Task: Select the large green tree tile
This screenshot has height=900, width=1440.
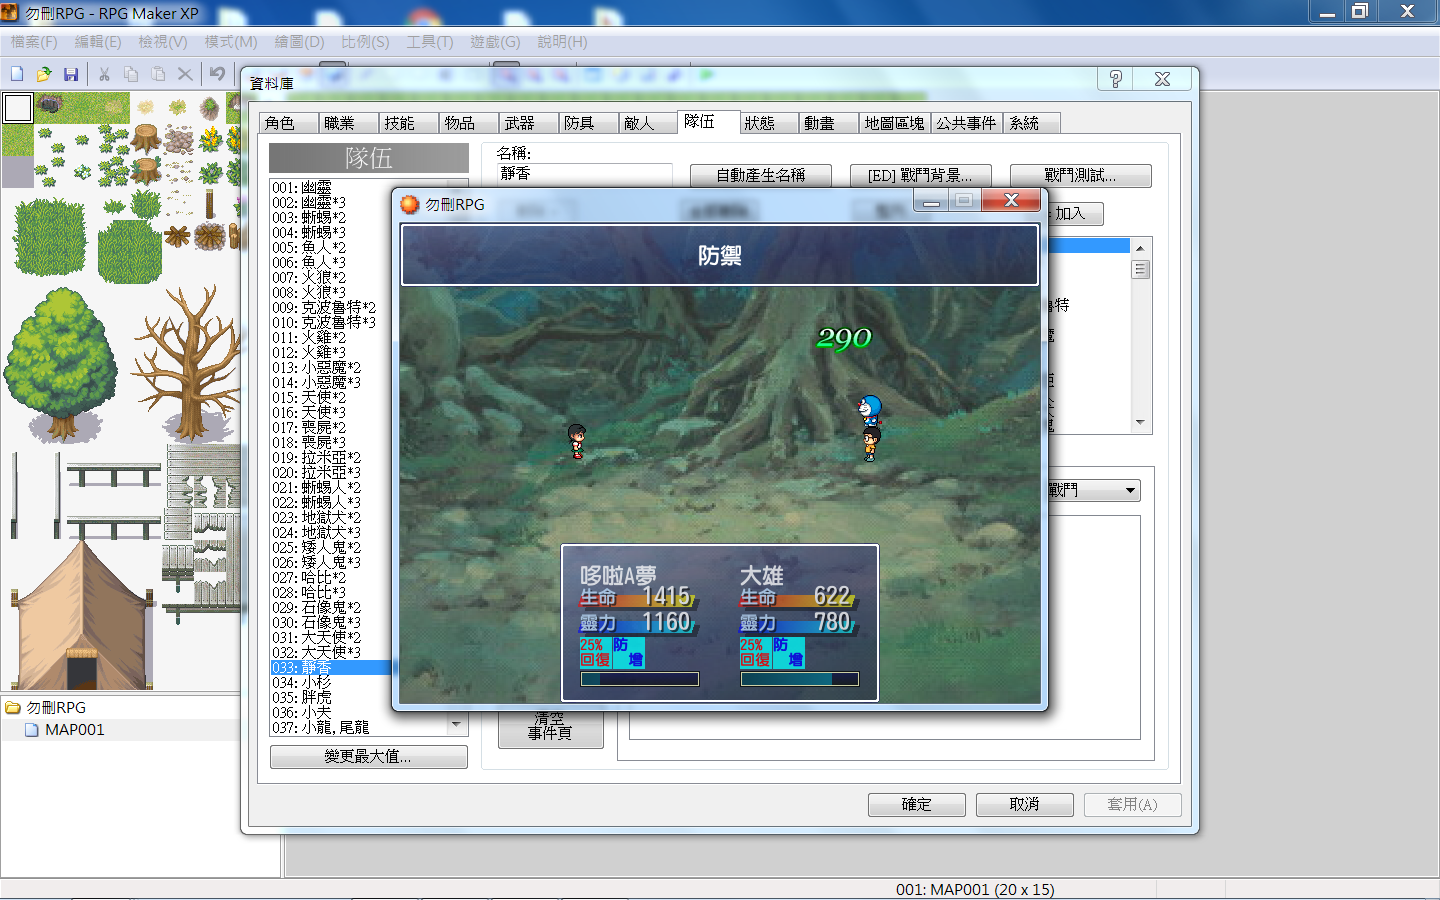Action: click(63, 365)
